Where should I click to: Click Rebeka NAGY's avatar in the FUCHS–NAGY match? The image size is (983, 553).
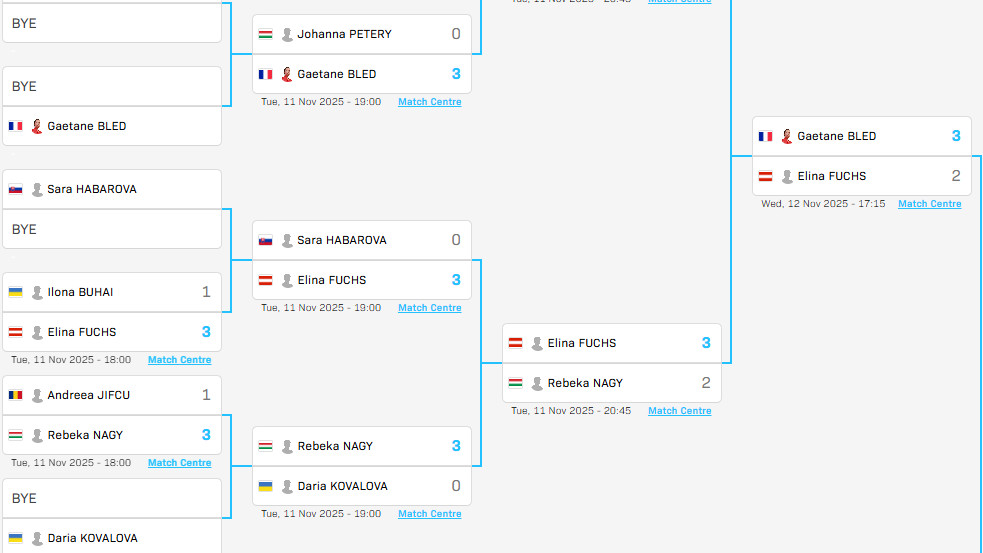tap(537, 383)
